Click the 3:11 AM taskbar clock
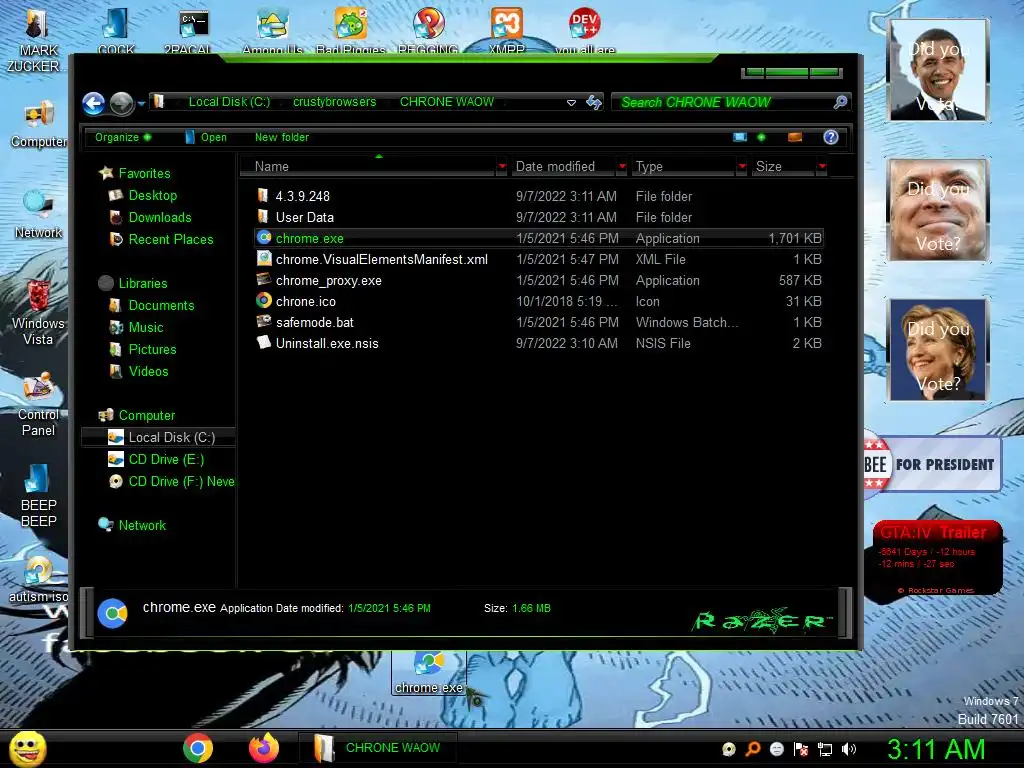Screen dimensions: 1024x768 pyautogui.click(x=936, y=749)
